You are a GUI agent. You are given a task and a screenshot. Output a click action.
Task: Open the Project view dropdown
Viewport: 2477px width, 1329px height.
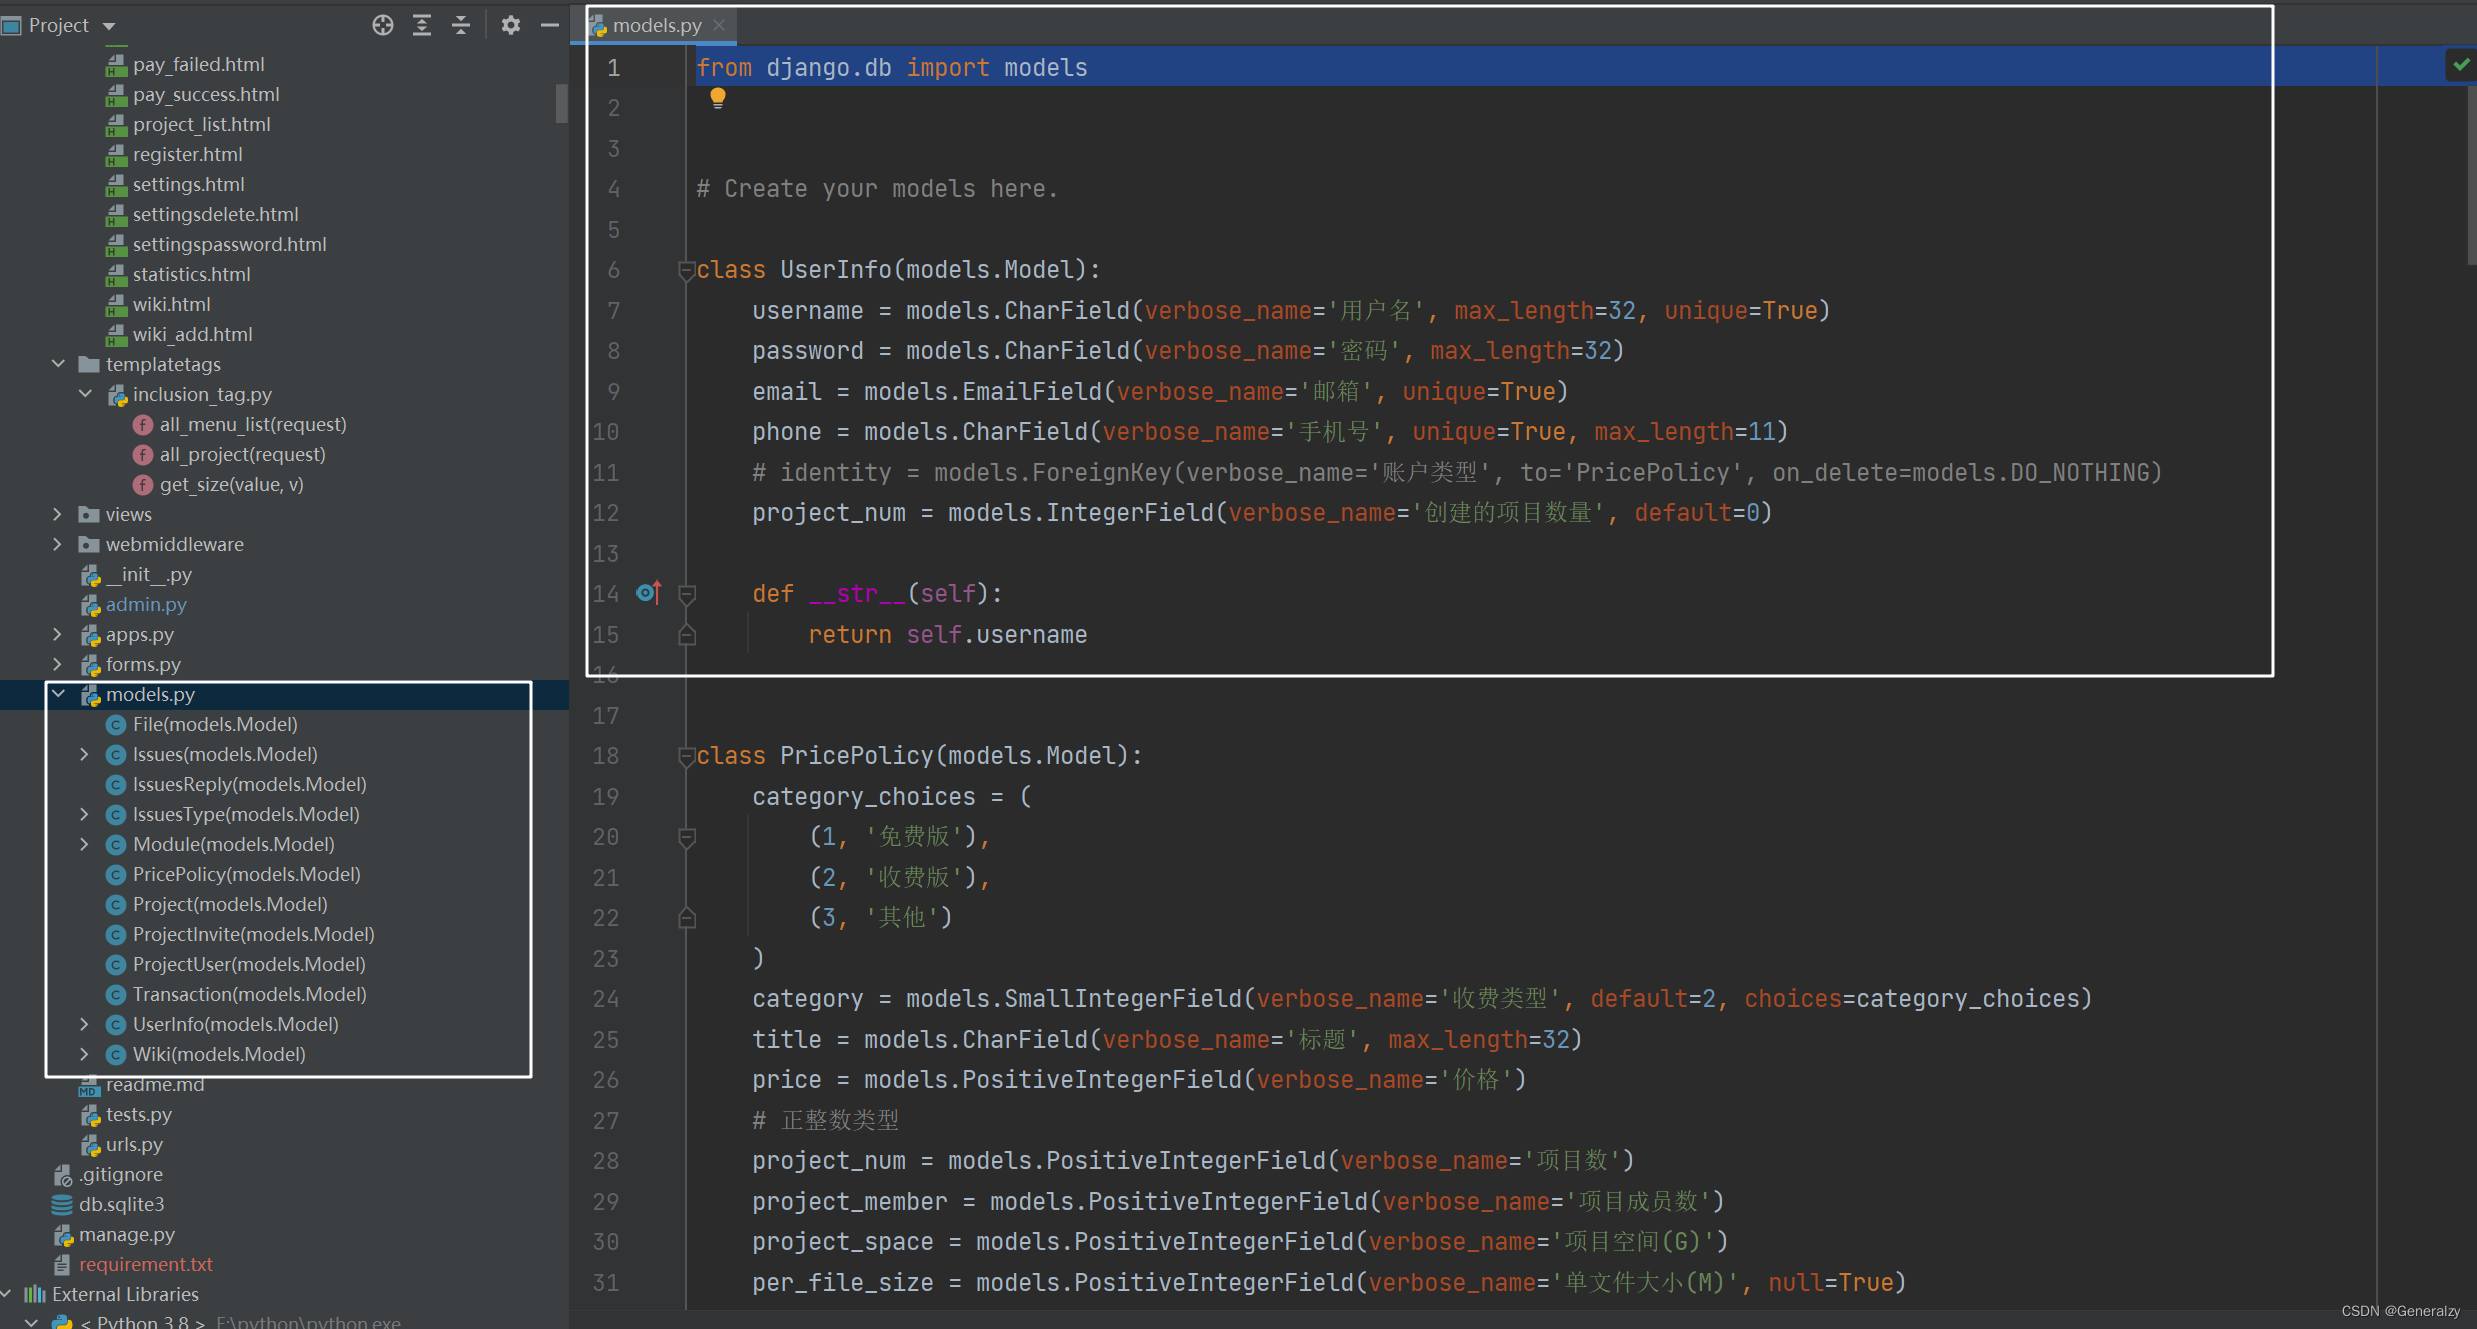point(109,25)
